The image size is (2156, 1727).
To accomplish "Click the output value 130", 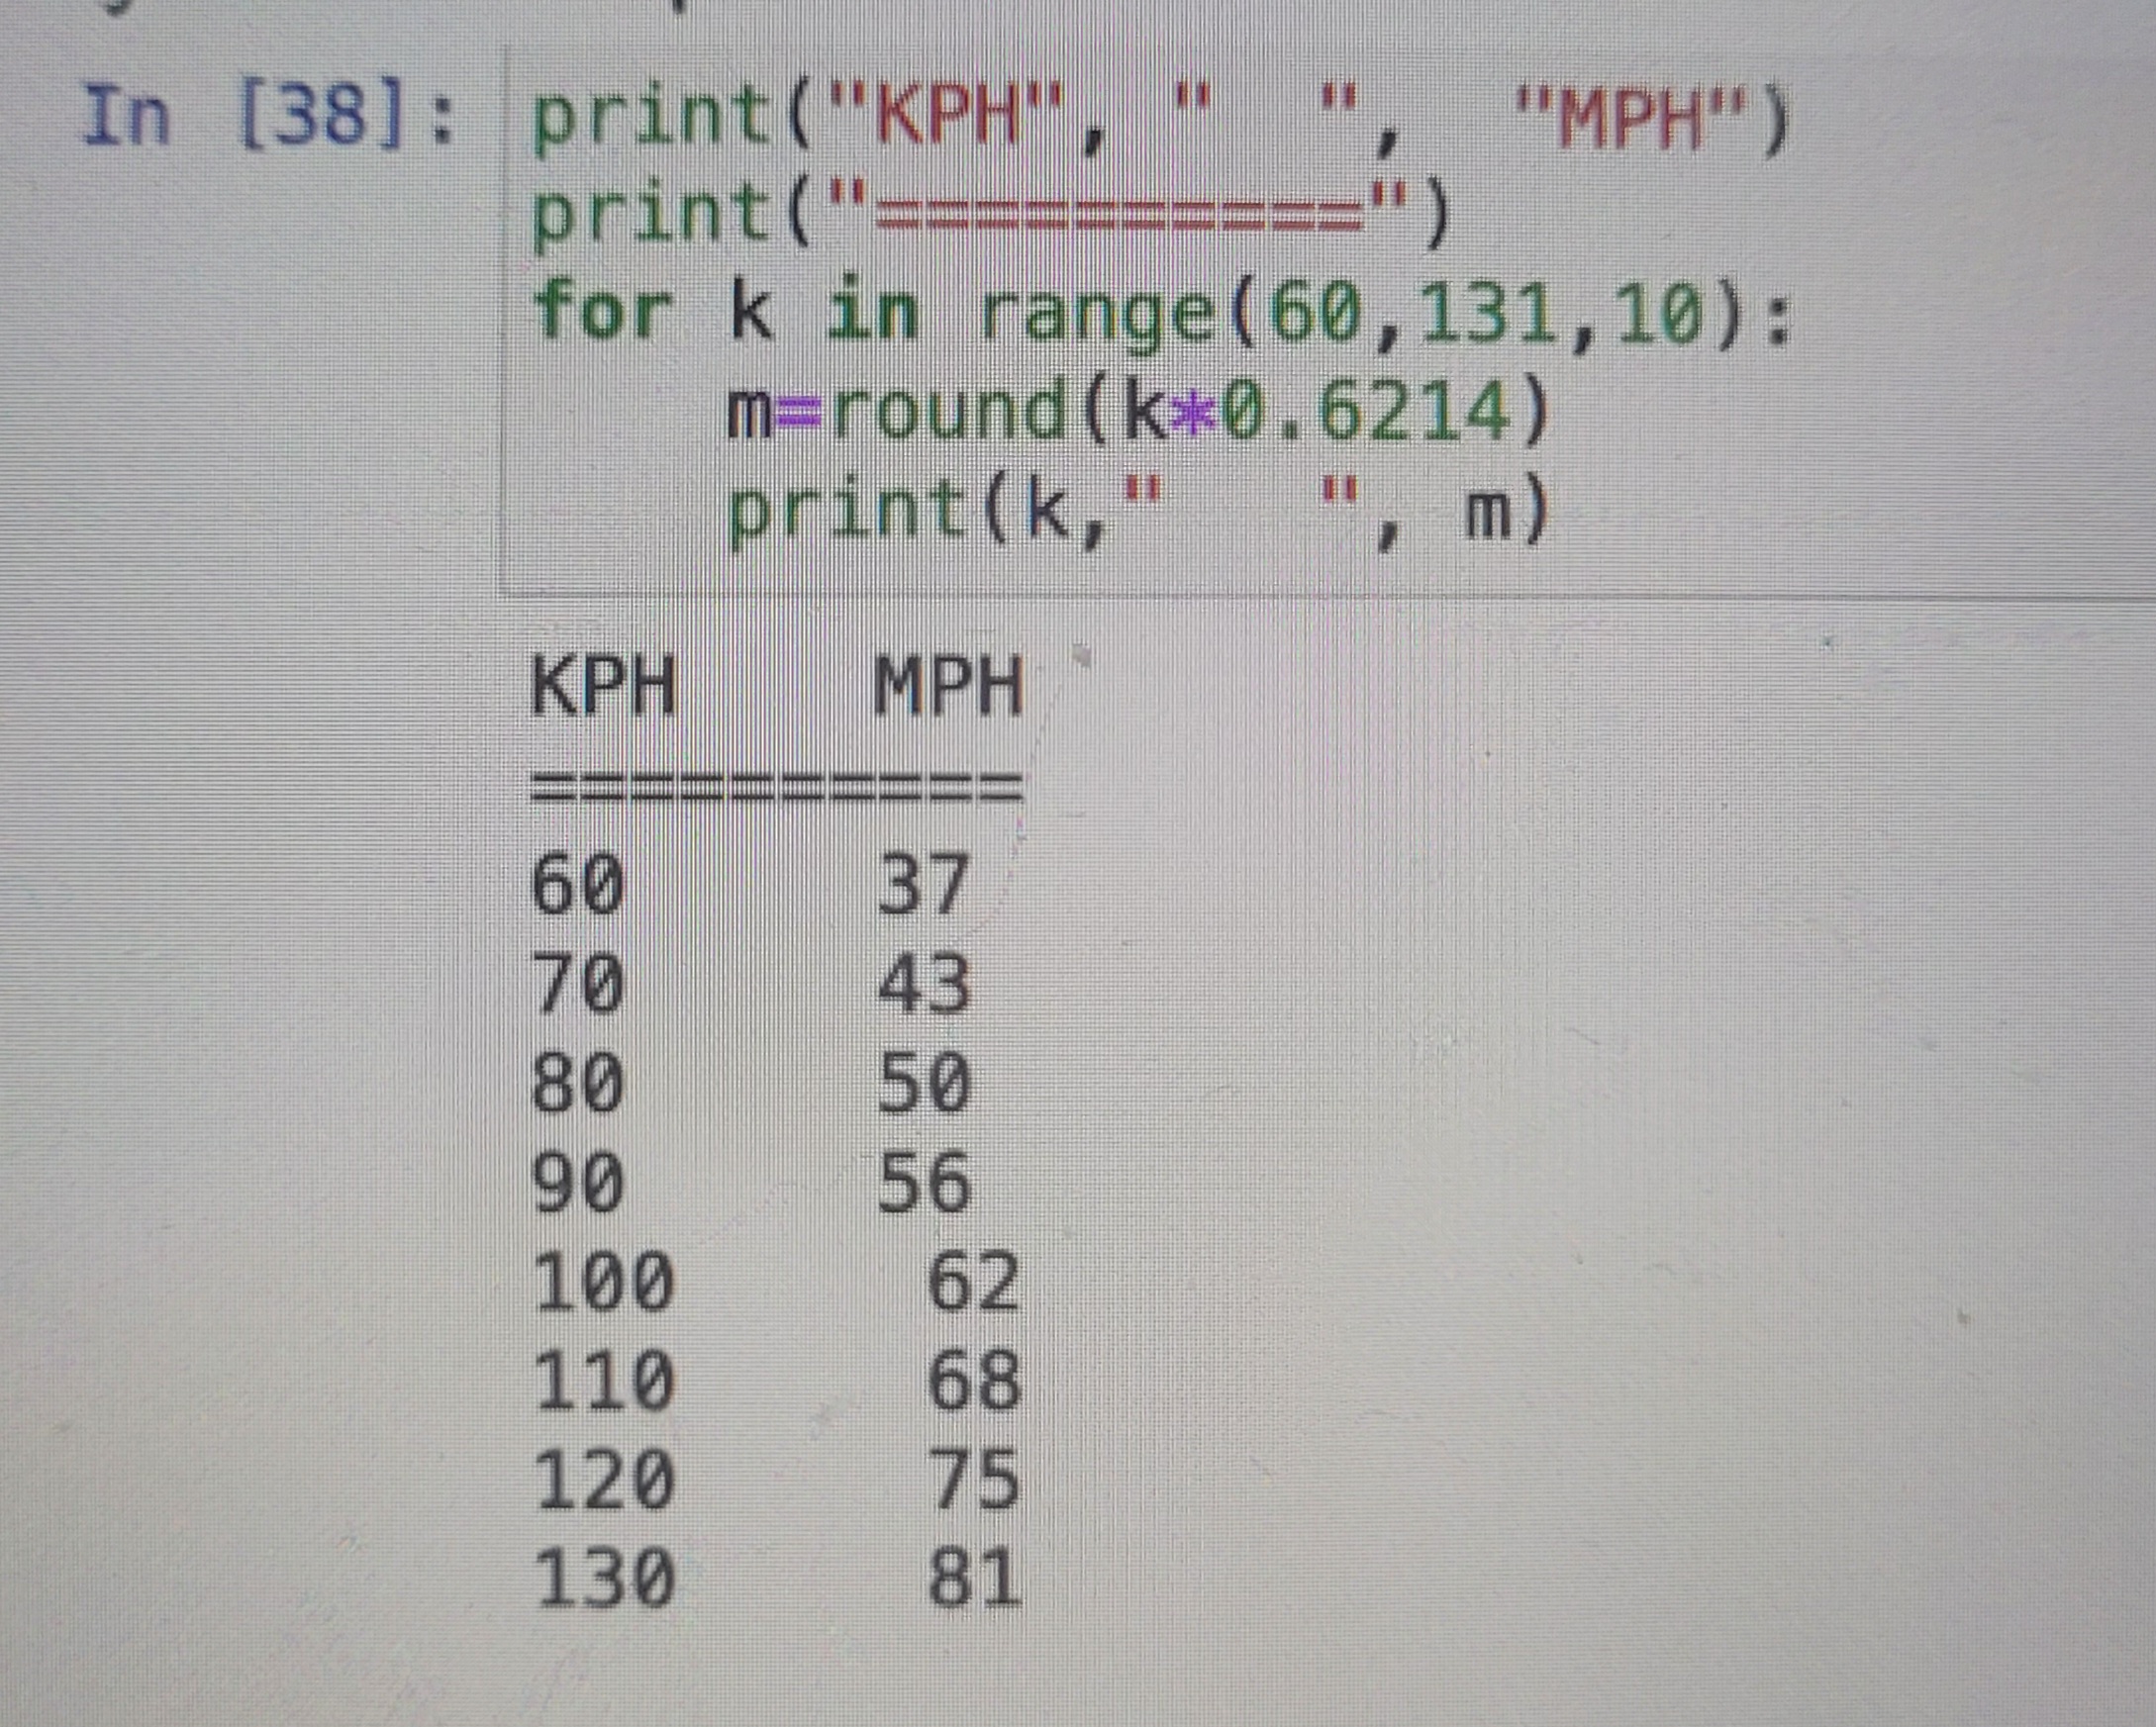I will (x=605, y=1578).
